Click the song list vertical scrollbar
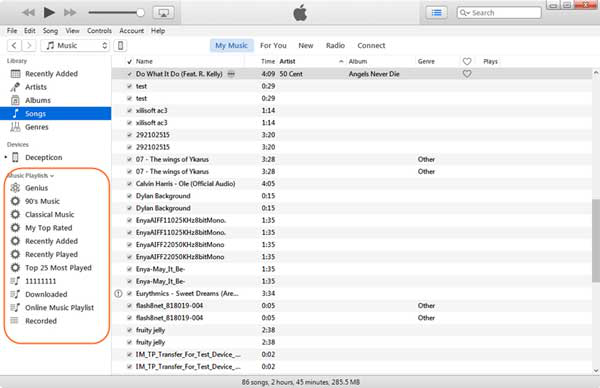Screen dimensions: 600x388 coord(596,241)
